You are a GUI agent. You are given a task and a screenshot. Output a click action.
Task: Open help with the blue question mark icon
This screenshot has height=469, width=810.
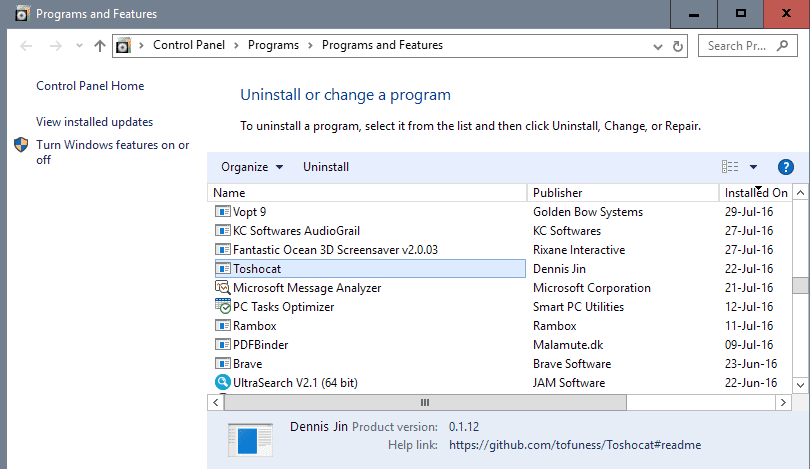pos(785,167)
